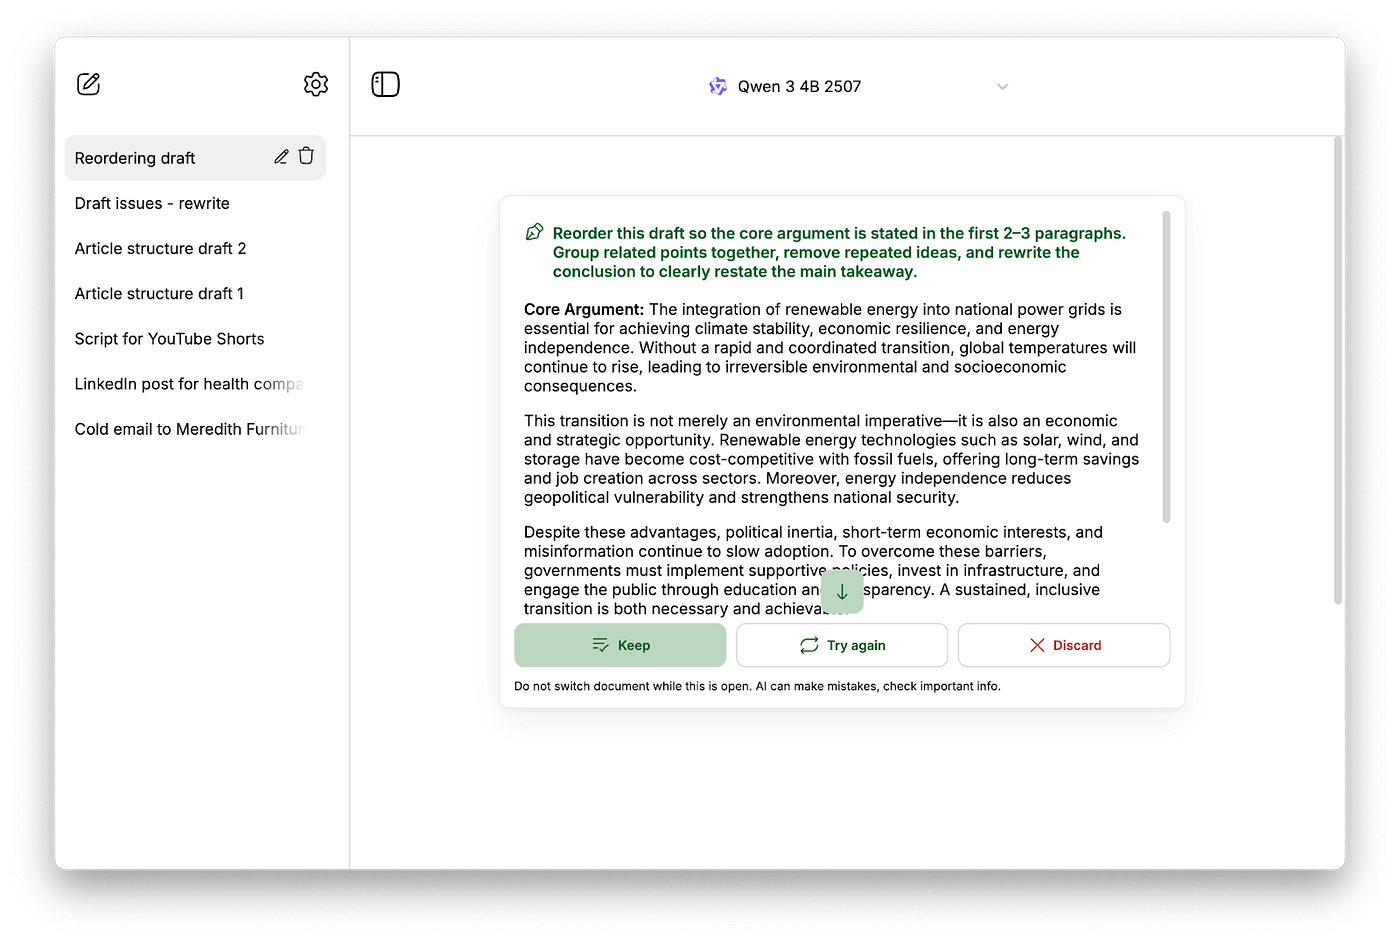Open settings gear icon
The height and width of the screenshot is (942, 1400).
316,84
